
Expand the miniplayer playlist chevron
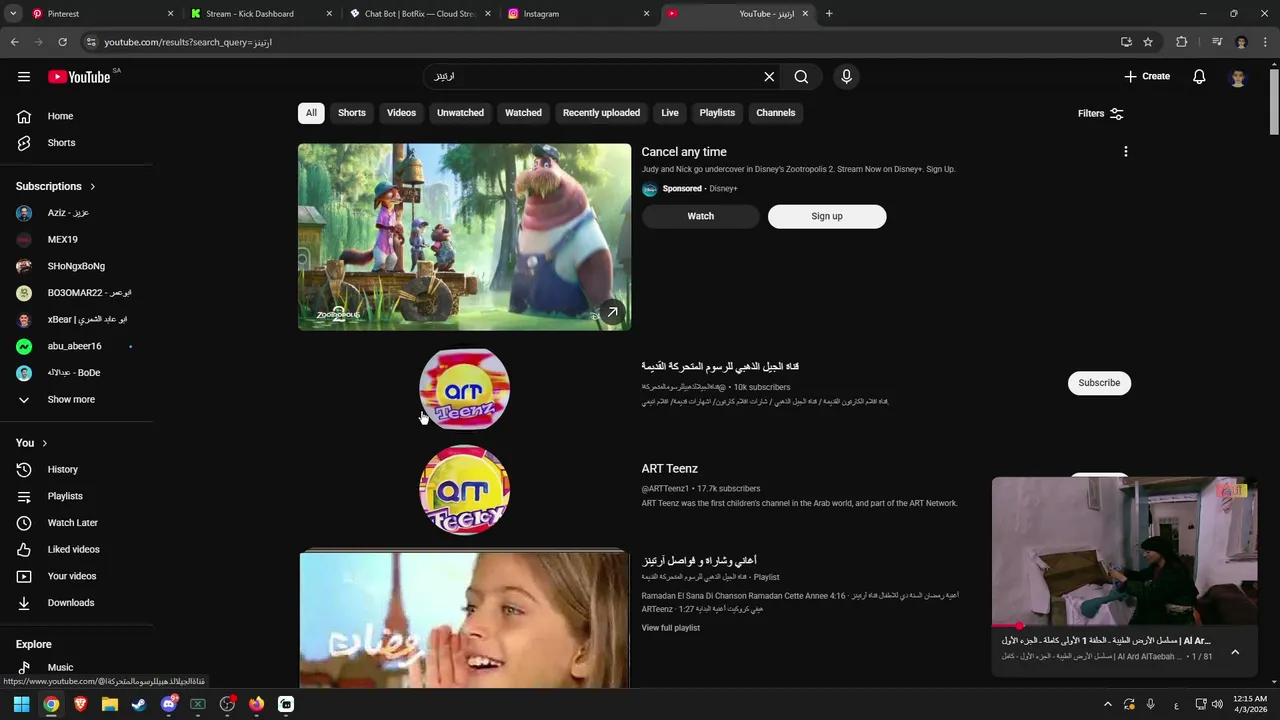(x=1235, y=652)
